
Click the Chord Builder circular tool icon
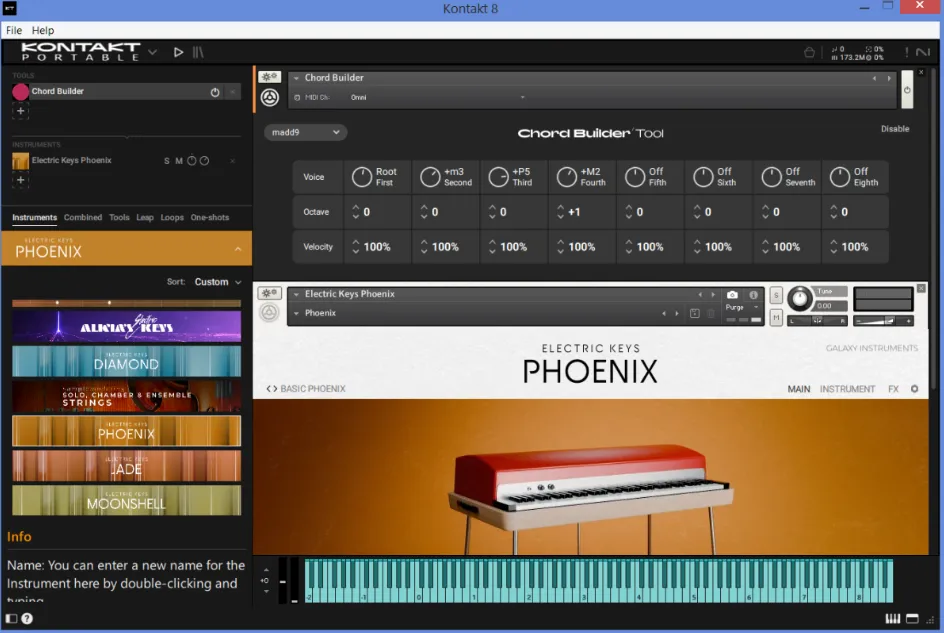(x=270, y=97)
